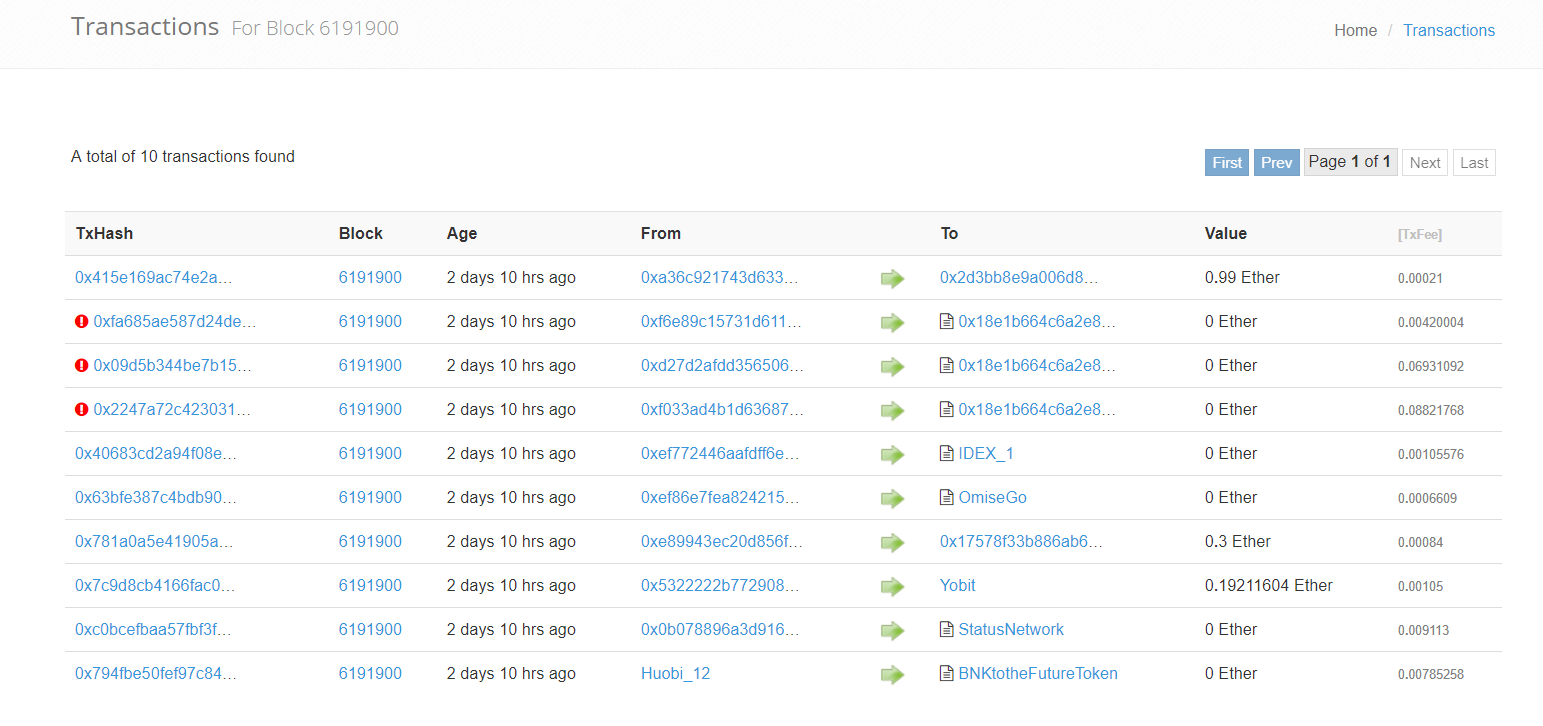
Task: Click the contract icon beside OmiseGo
Action: click(947, 498)
